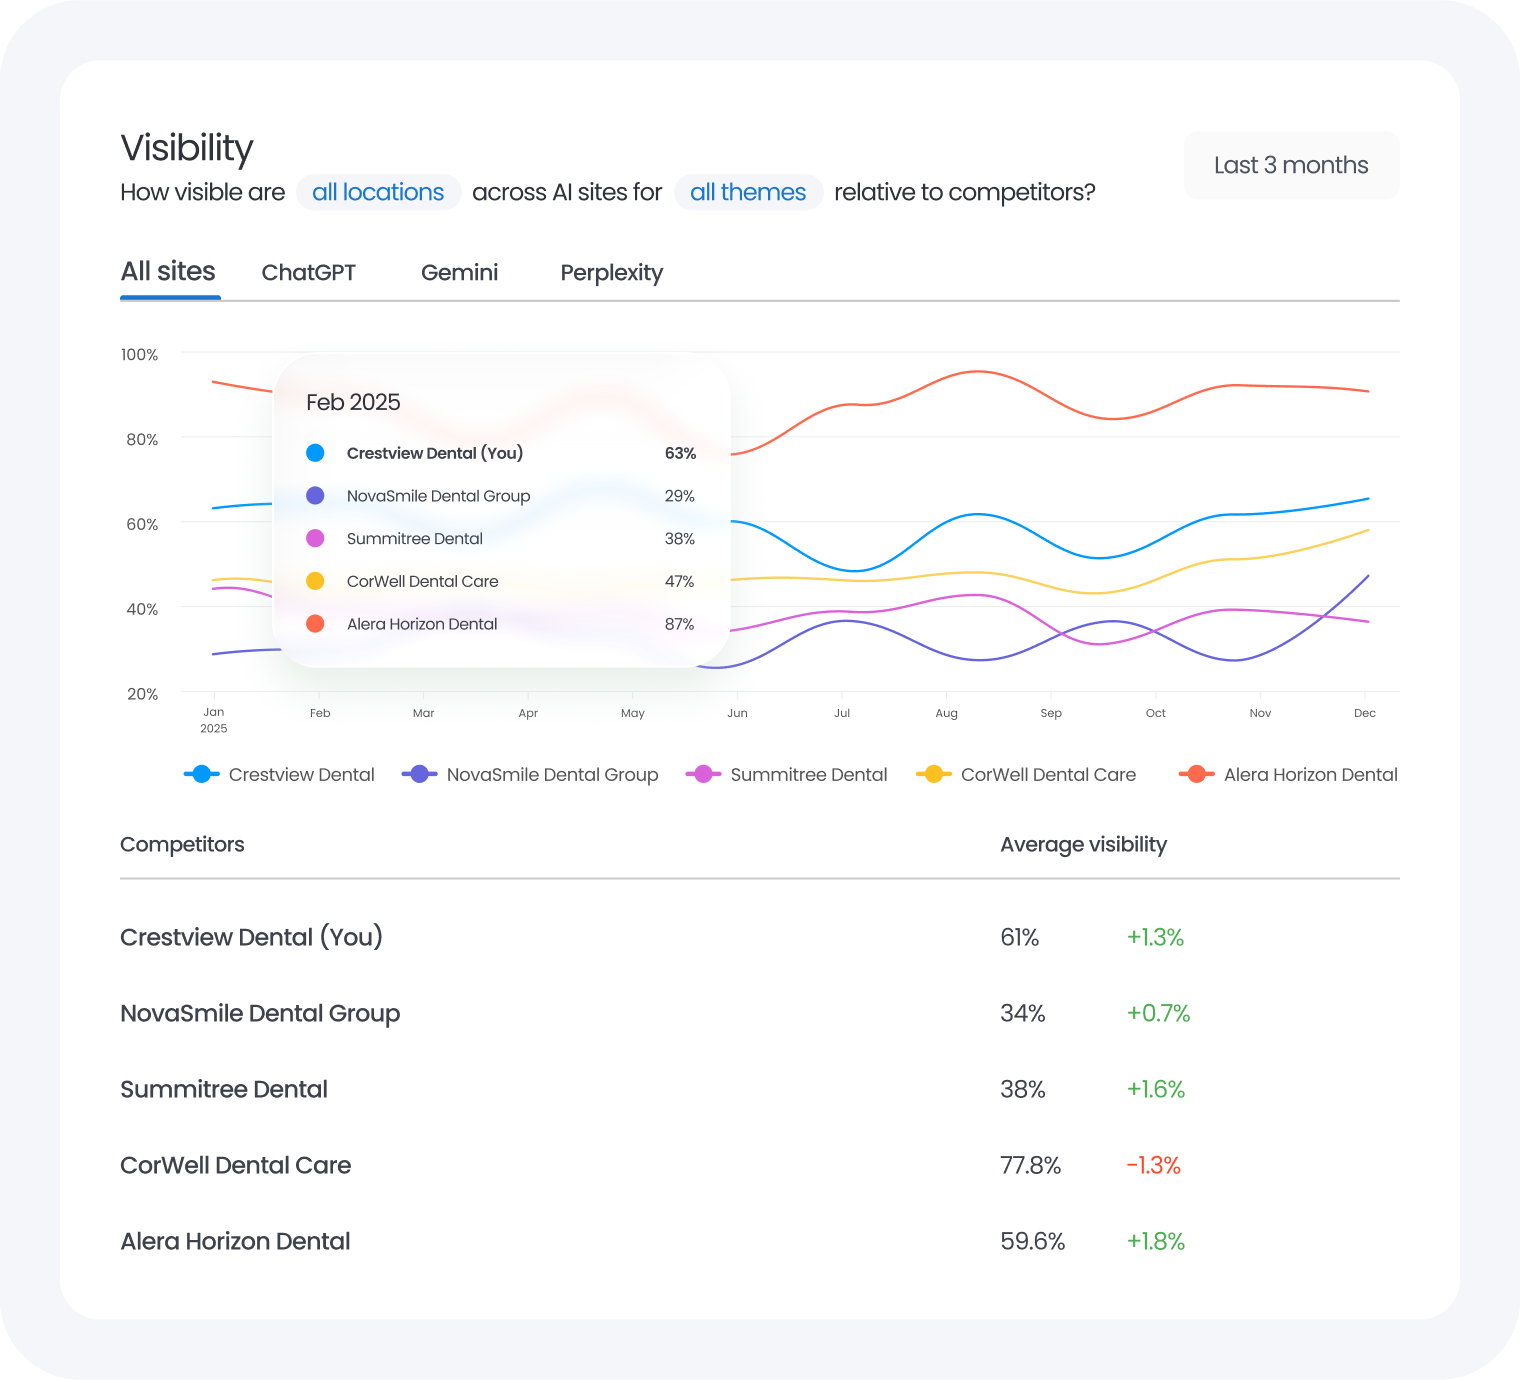The height and width of the screenshot is (1380, 1520).
Task: Click the yellow legend marker for CorWell Dental Care
Action: point(933,773)
